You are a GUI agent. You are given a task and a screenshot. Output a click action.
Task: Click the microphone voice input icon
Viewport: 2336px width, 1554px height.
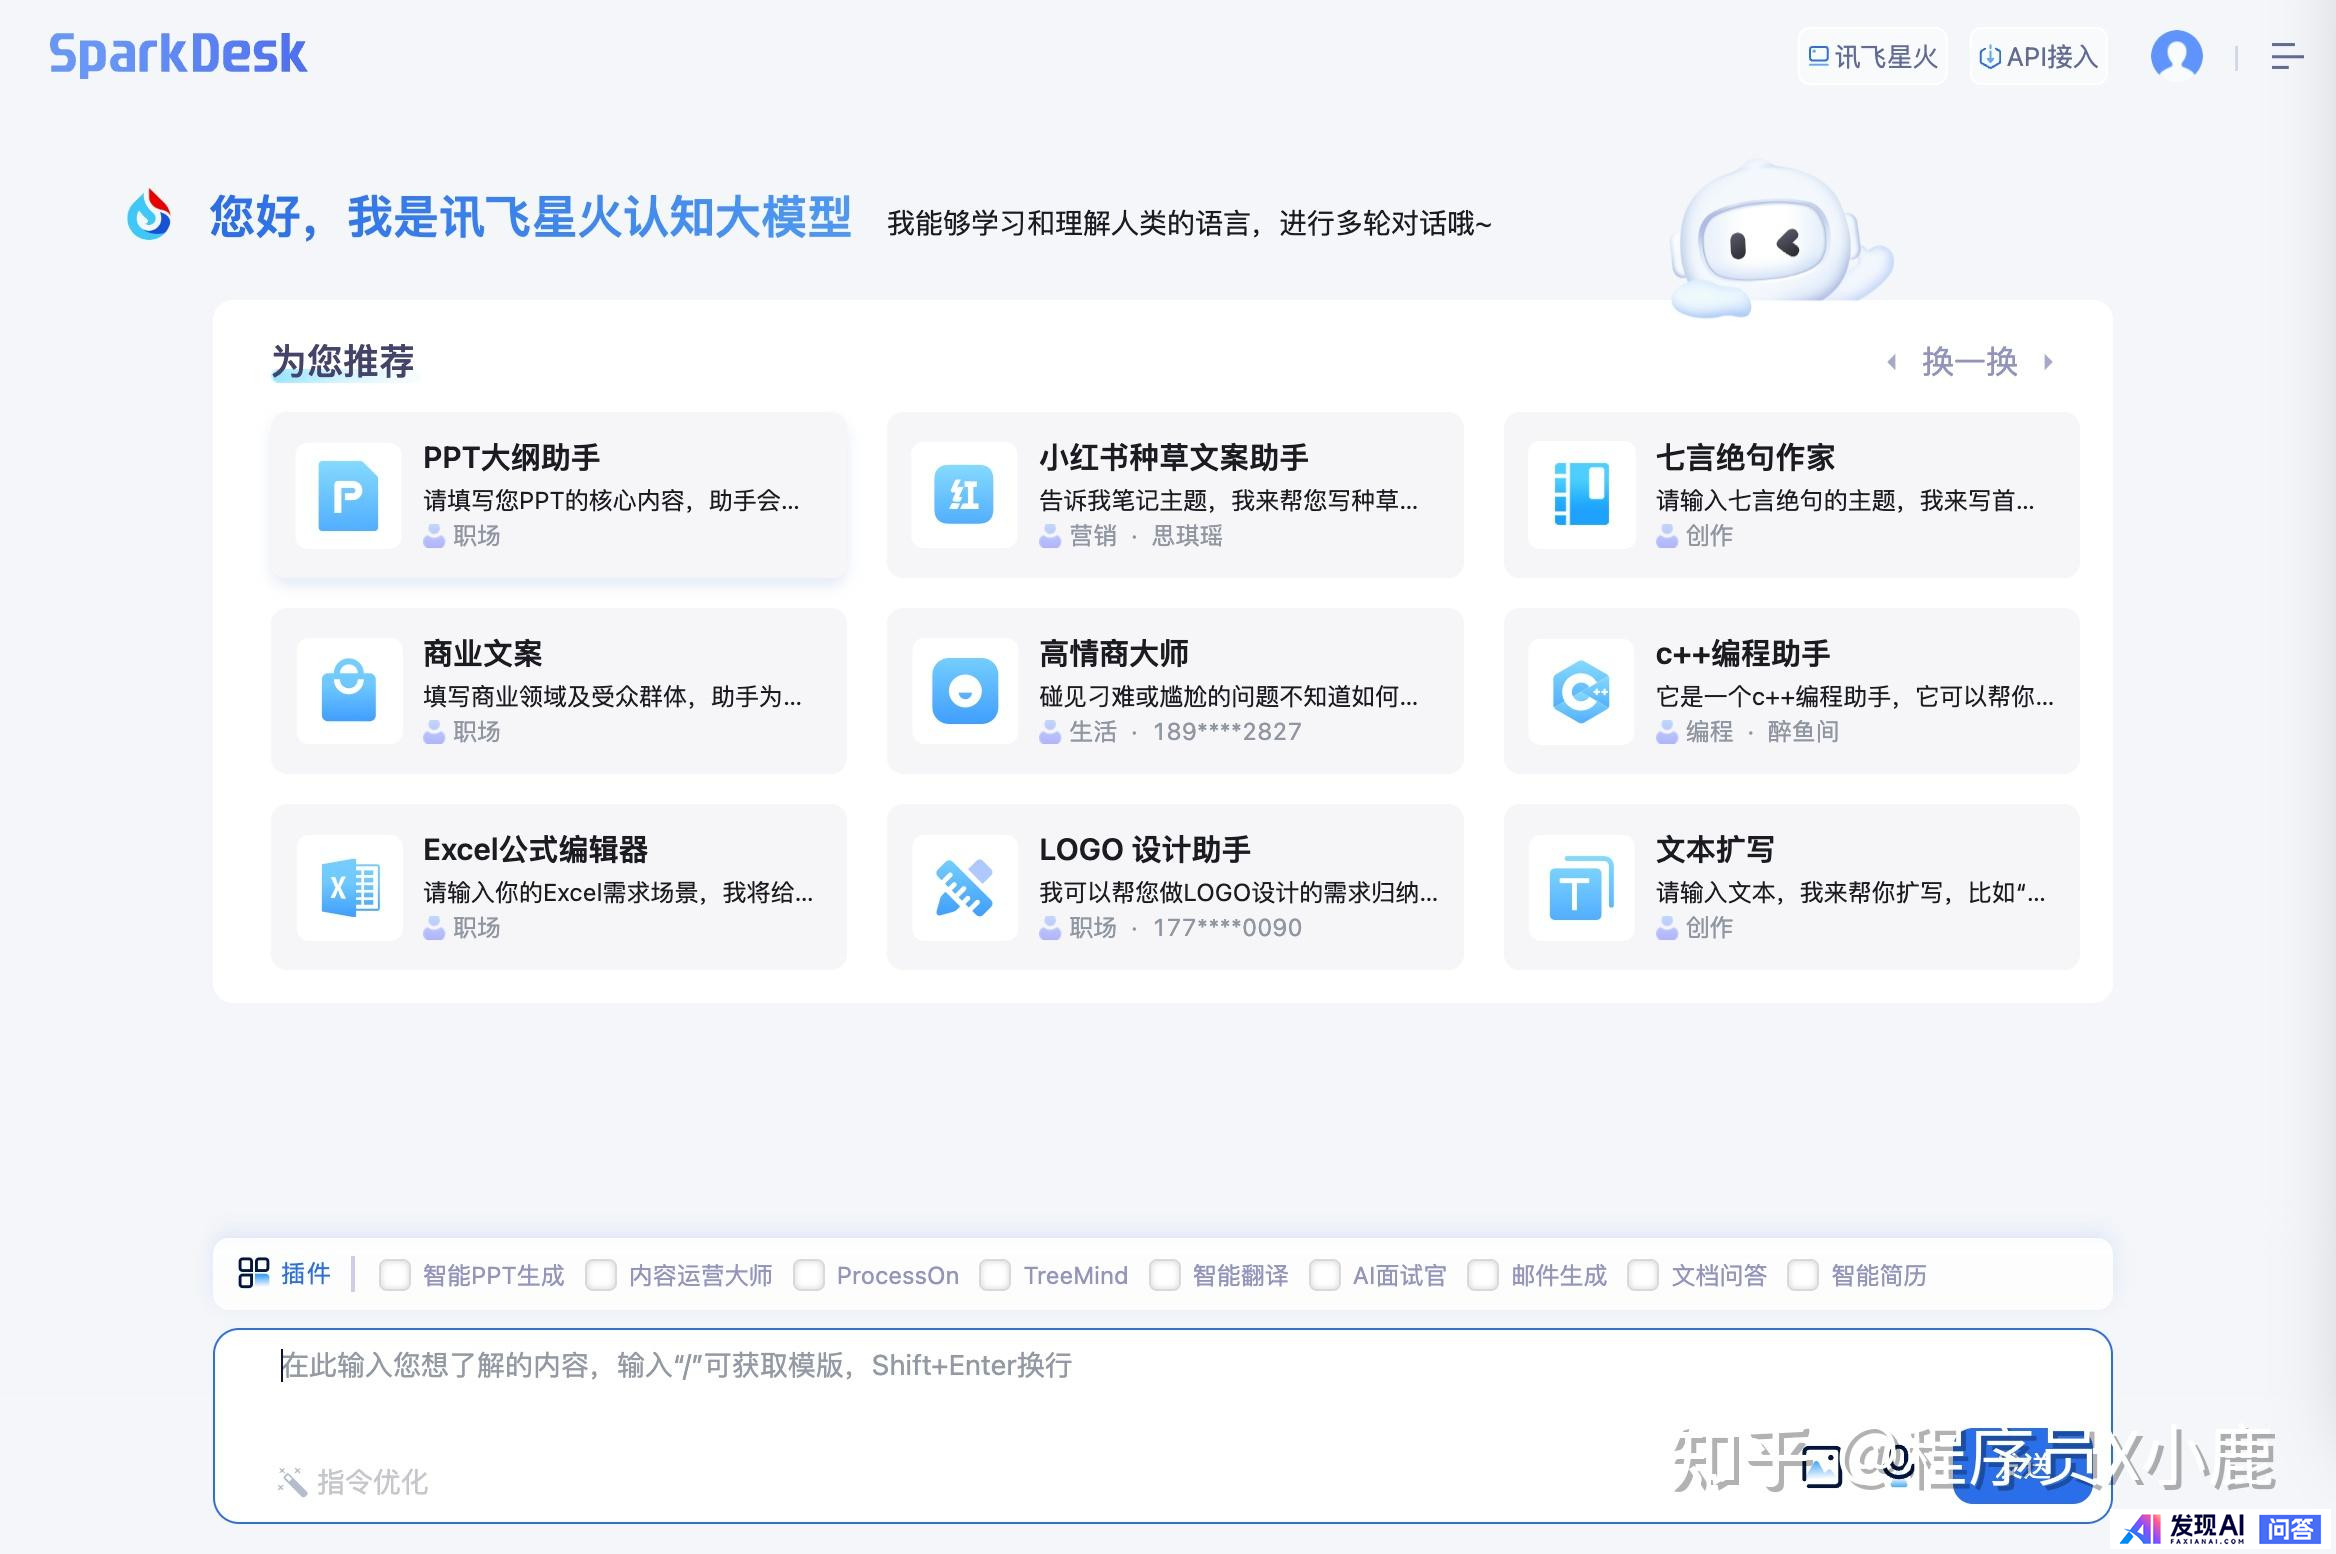tap(1897, 1464)
